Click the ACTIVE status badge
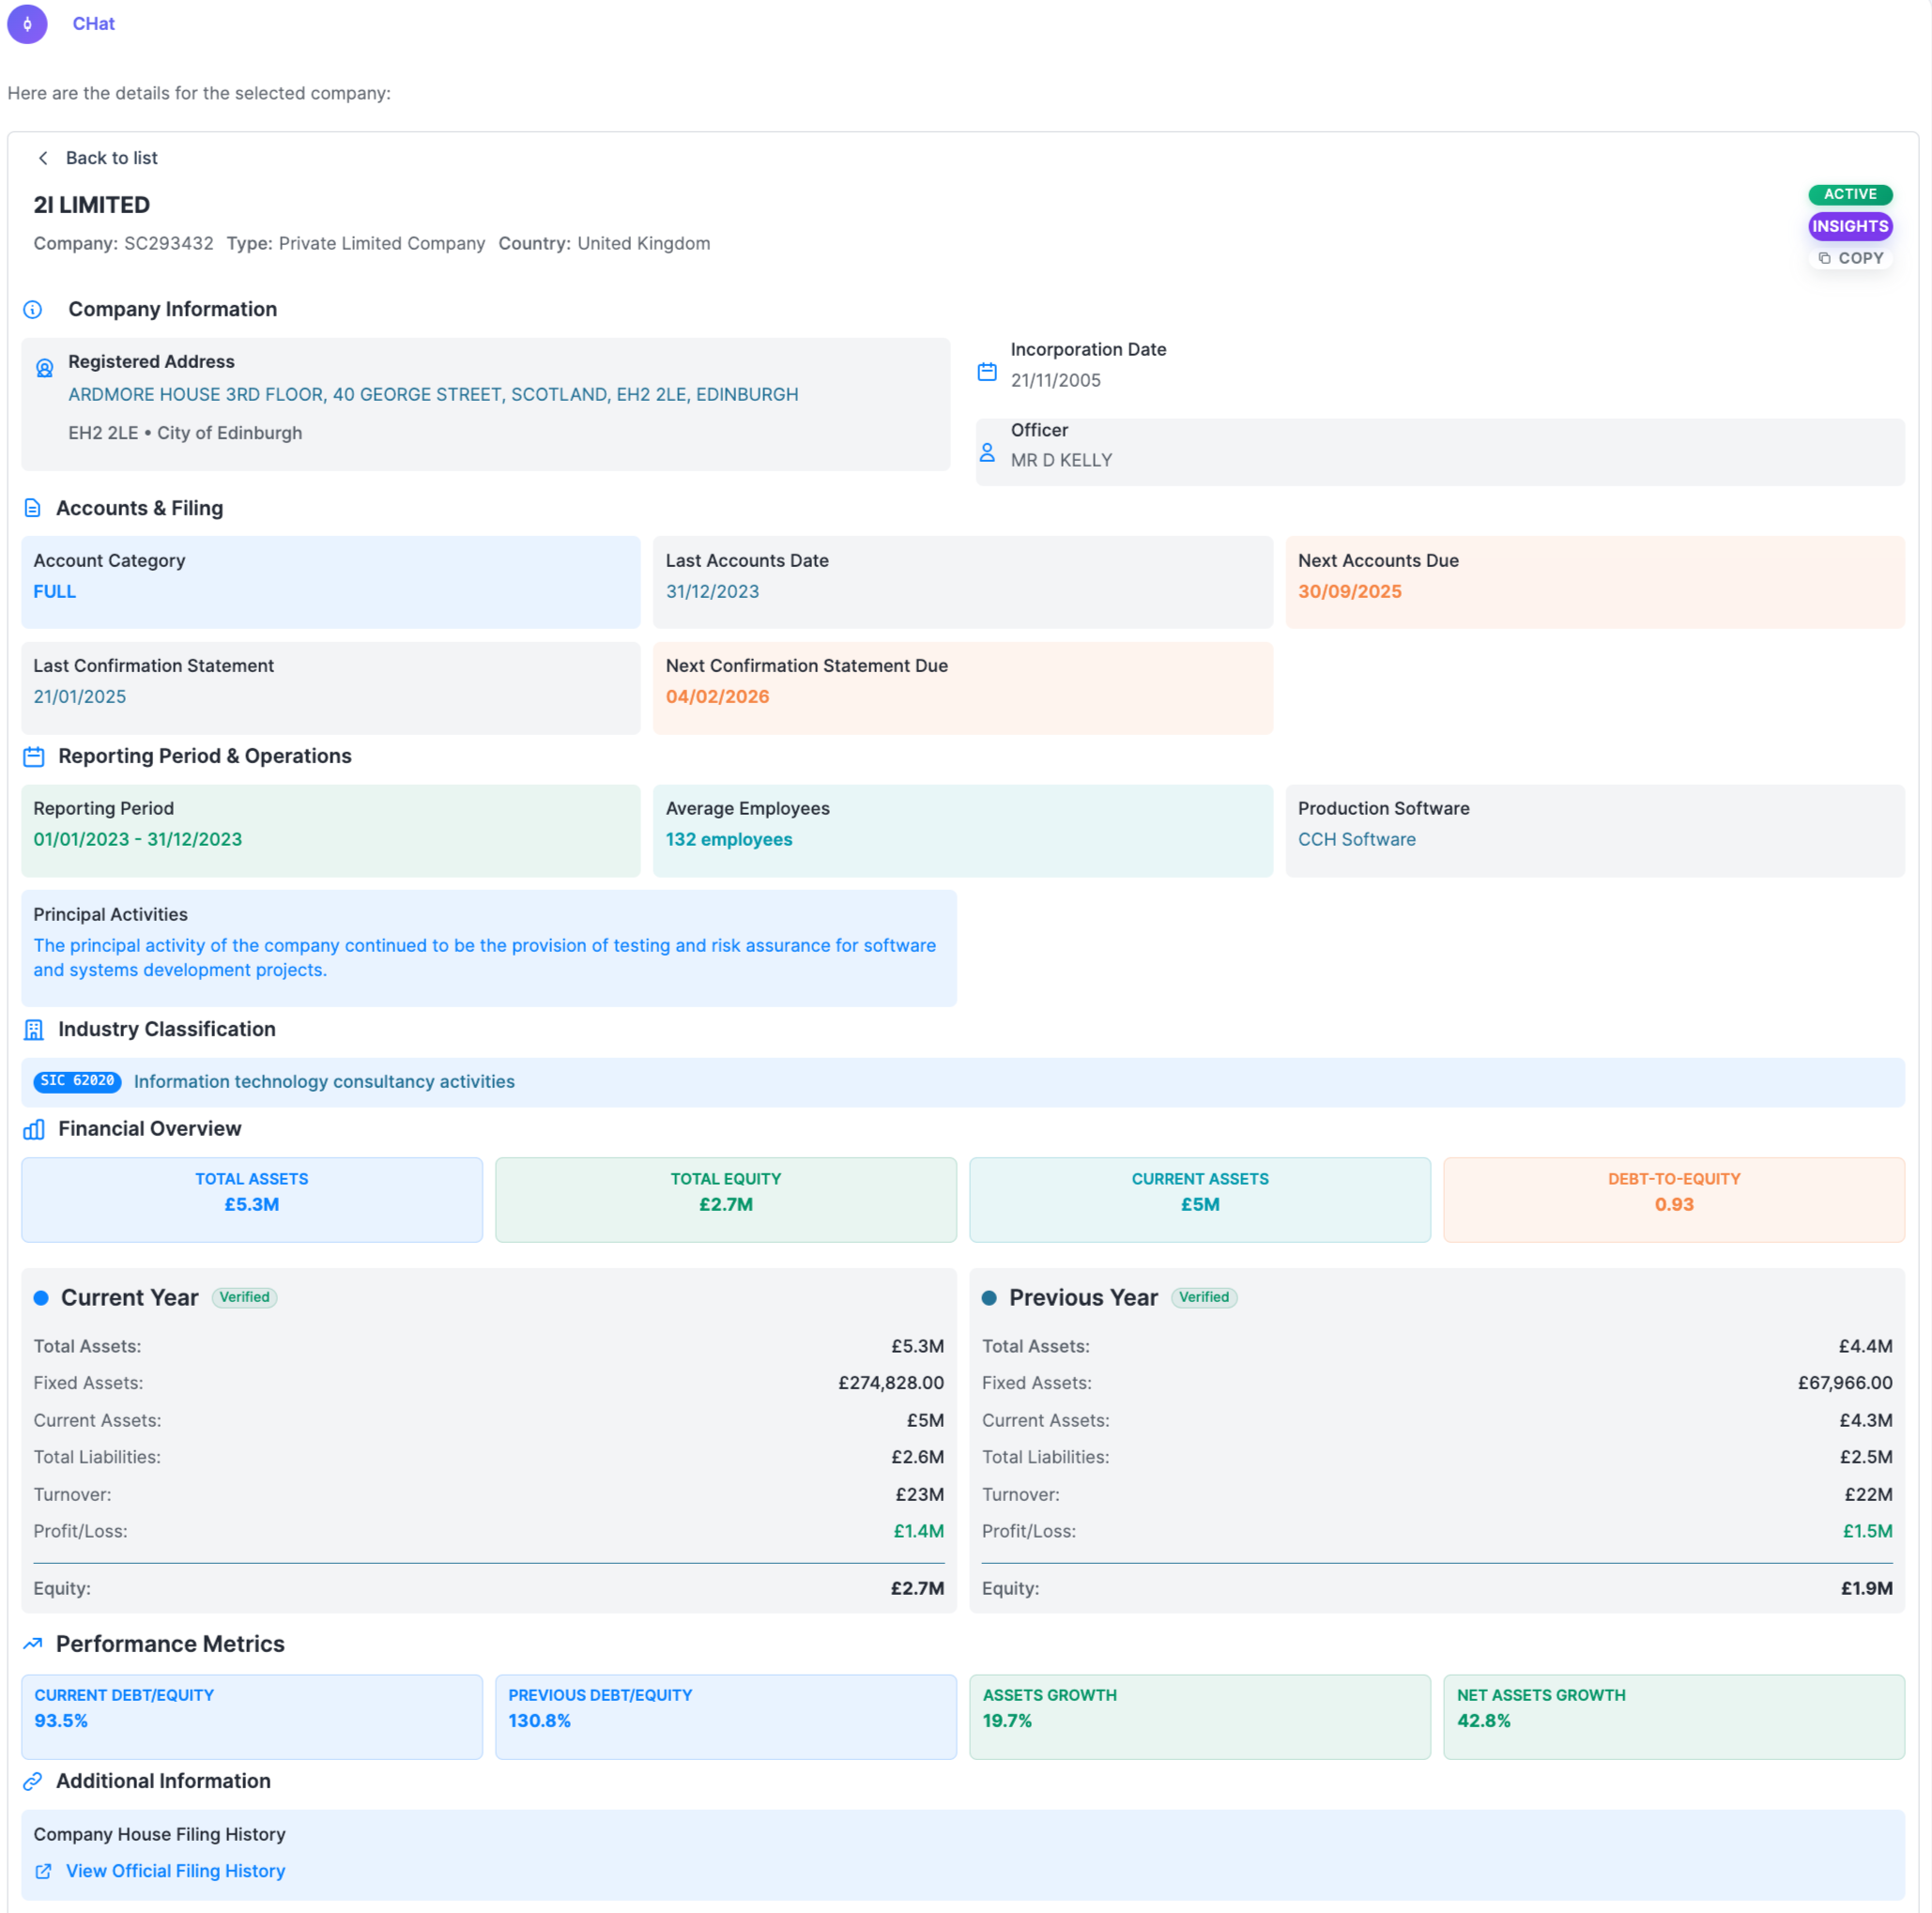The image size is (1932, 1913). (1849, 195)
